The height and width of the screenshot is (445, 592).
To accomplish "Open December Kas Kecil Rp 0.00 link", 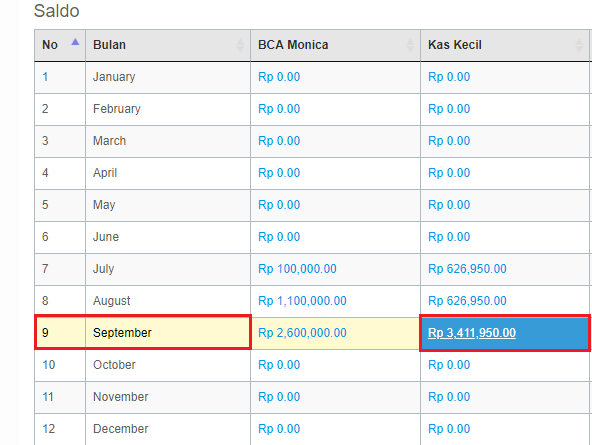I will click(x=449, y=429).
